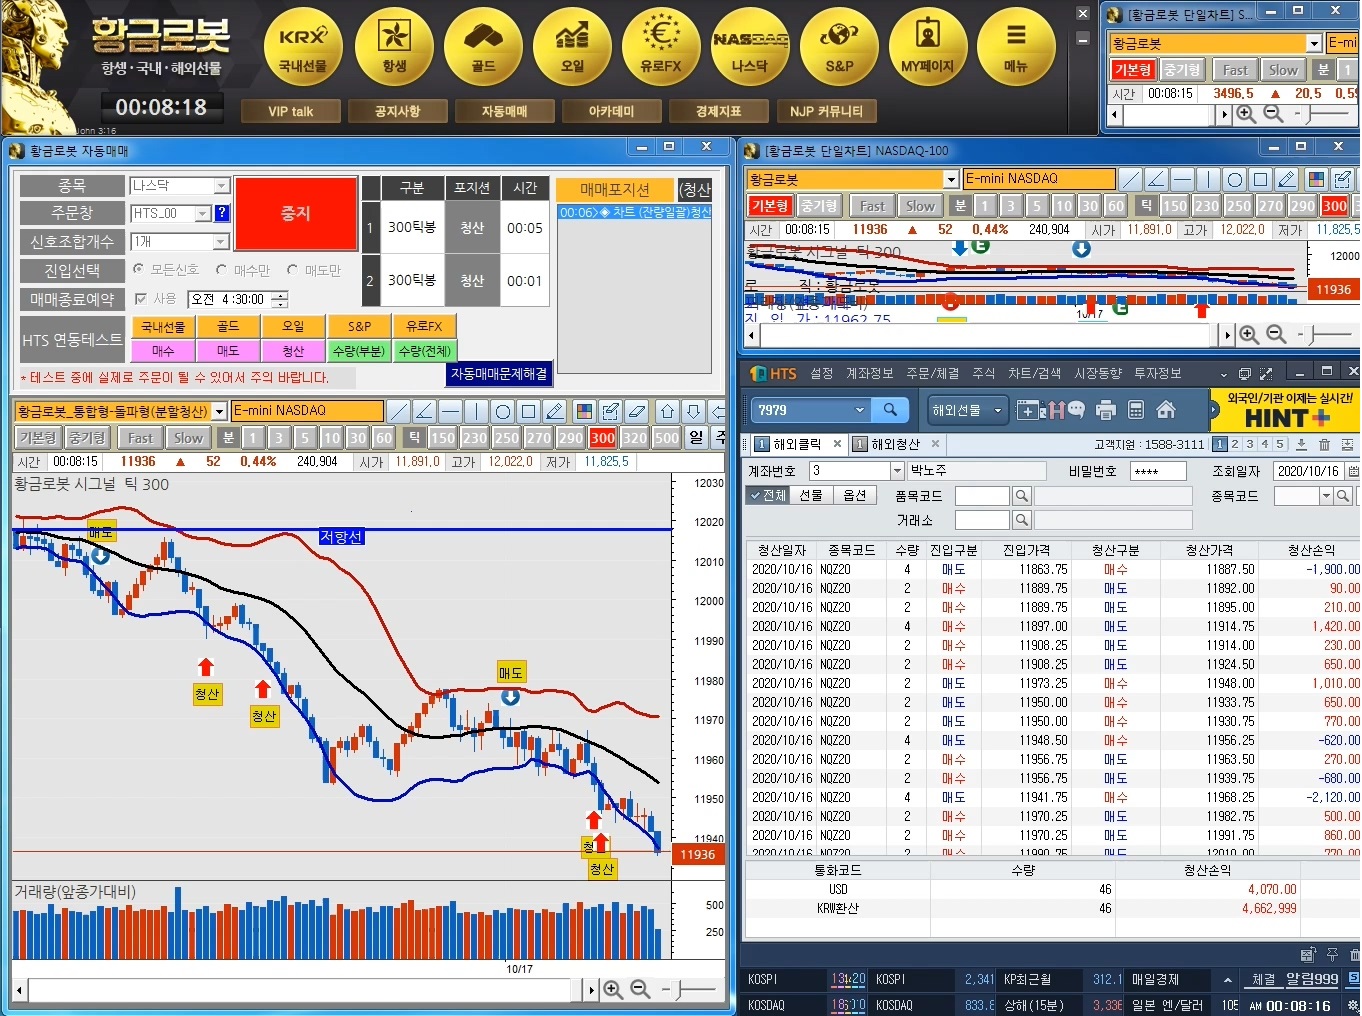1362x1016 pixels.
Task: Click the trash icon in HTS tab bar
Action: 1324,444
